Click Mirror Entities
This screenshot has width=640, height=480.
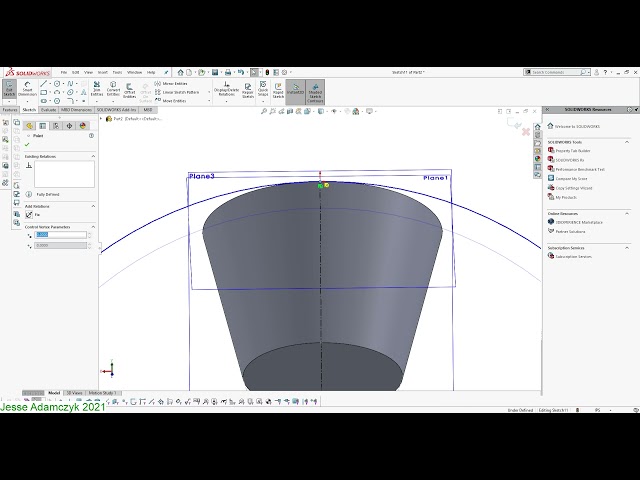click(x=171, y=83)
